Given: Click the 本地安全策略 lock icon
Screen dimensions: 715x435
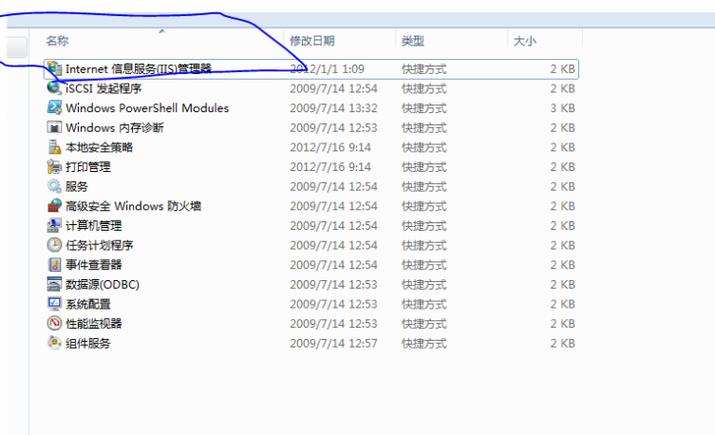Looking at the screenshot, I should pyautogui.click(x=54, y=147).
